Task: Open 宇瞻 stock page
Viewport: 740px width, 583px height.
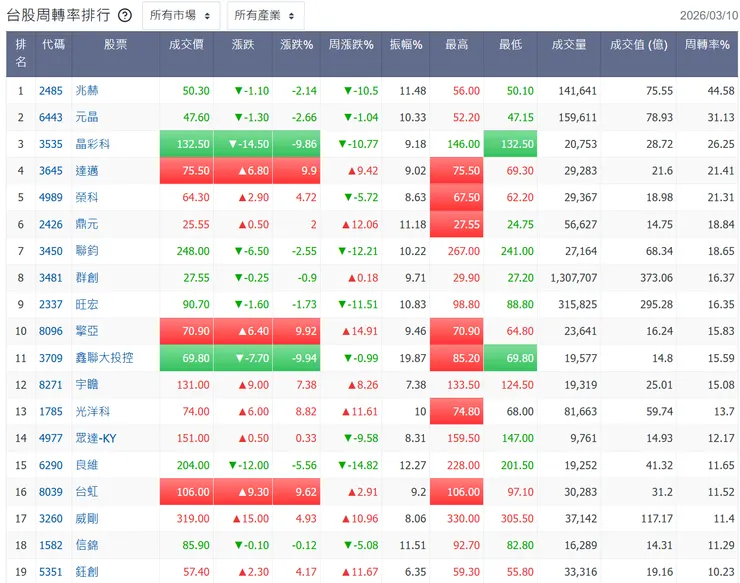Action: tap(87, 385)
